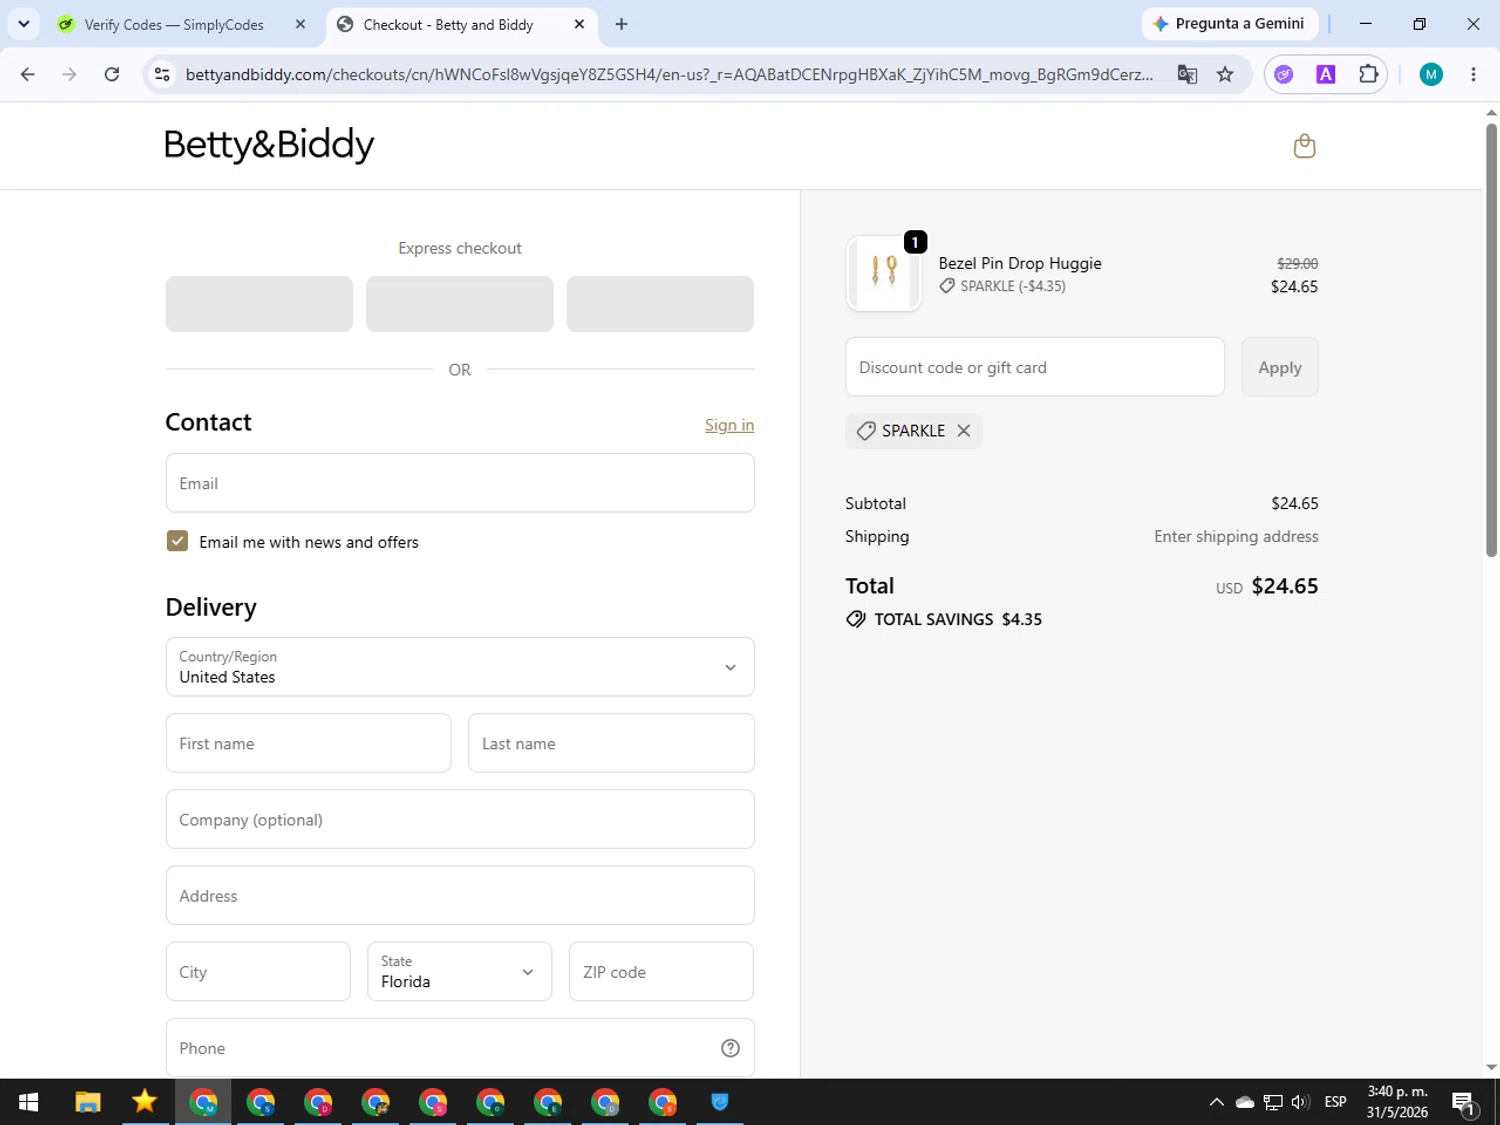This screenshot has height=1125, width=1500.
Task: Show hidden system tray icons
Action: tap(1216, 1102)
